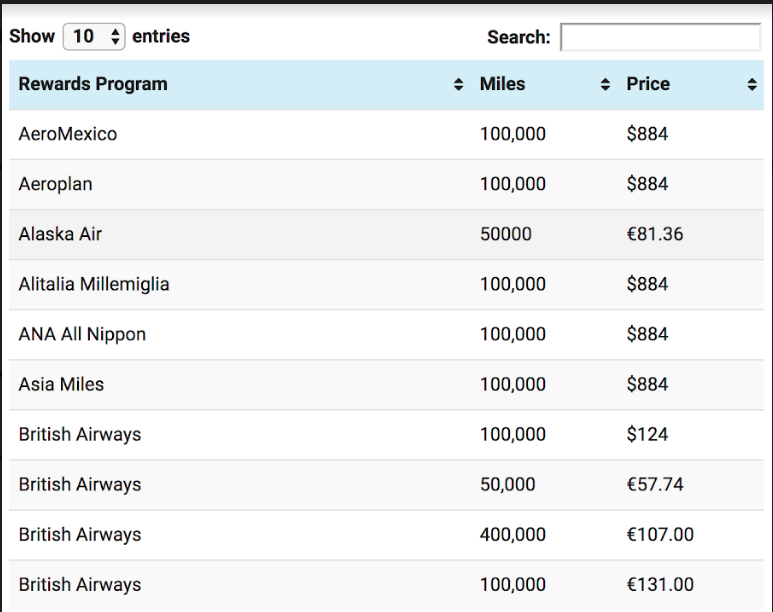Click the $884 price in Asia Miles row
The width and height of the screenshot is (773, 612).
(x=647, y=385)
